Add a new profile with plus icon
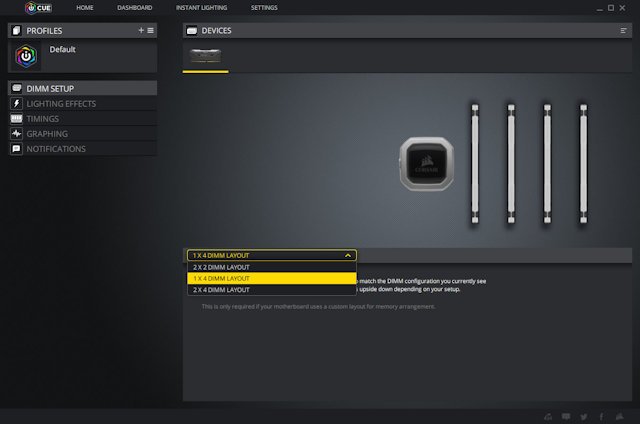 click(x=141, y=30)
